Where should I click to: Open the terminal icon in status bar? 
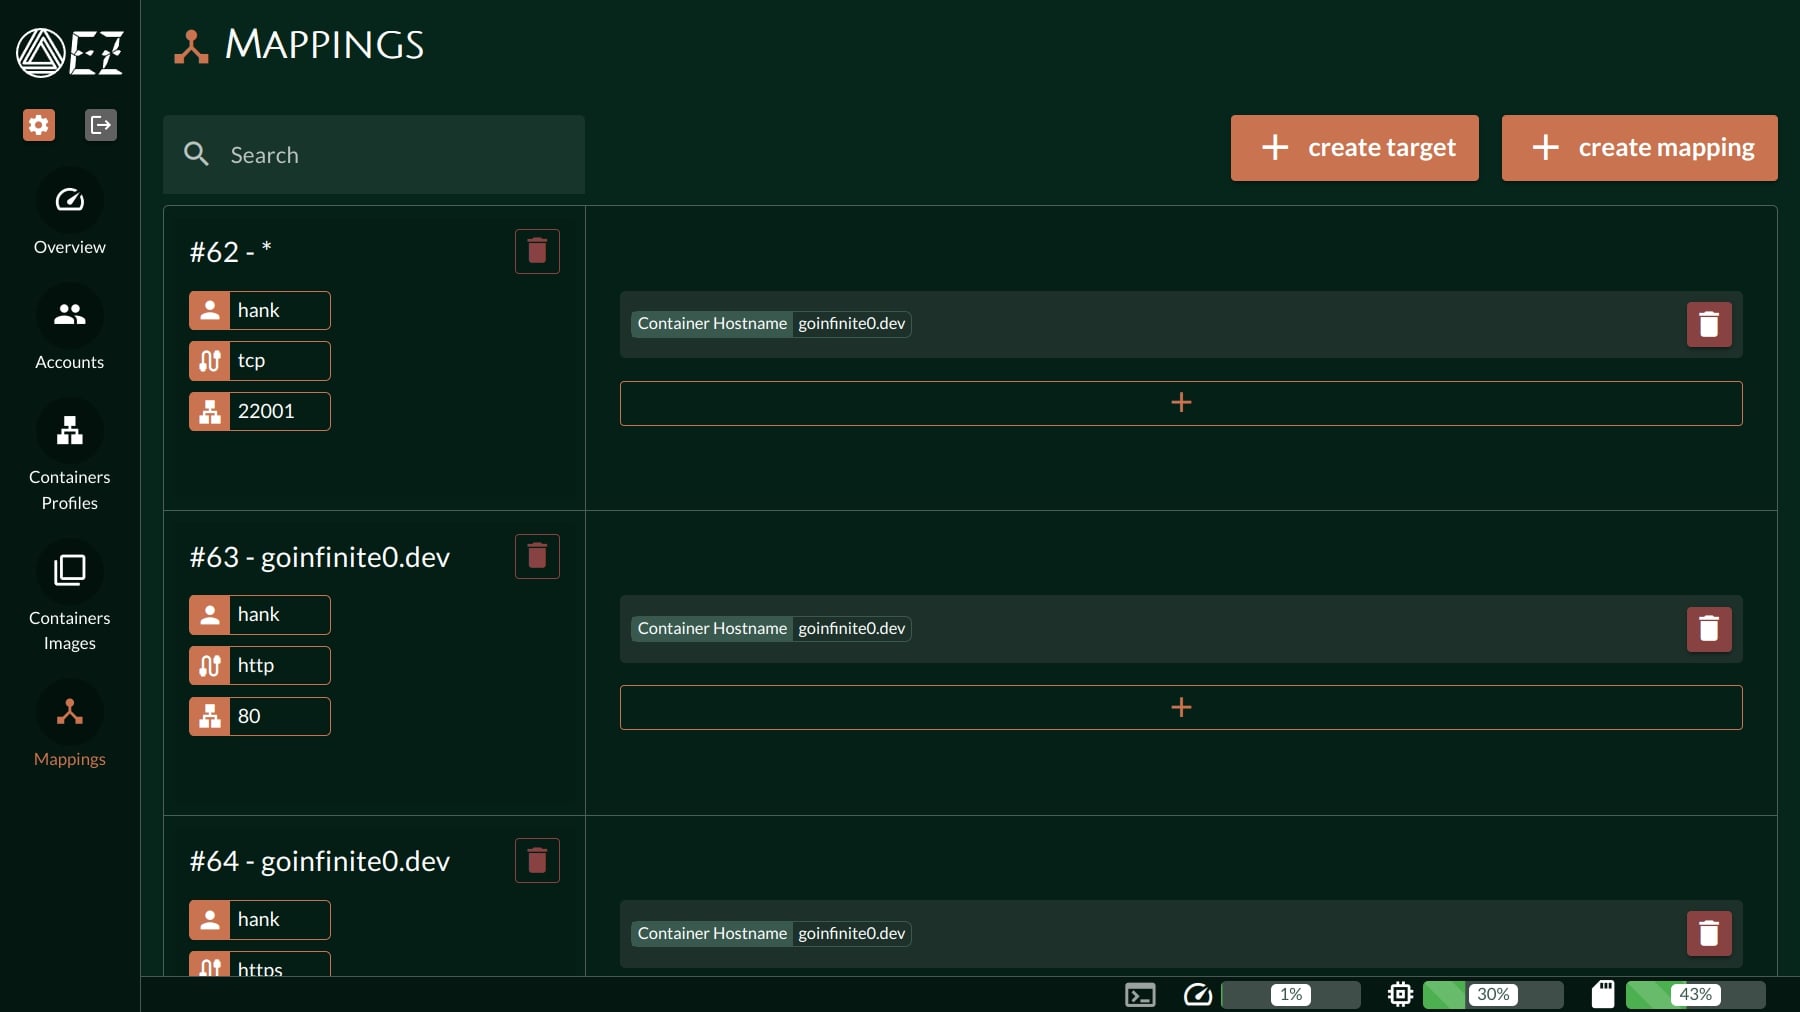tap(1140, 995)
